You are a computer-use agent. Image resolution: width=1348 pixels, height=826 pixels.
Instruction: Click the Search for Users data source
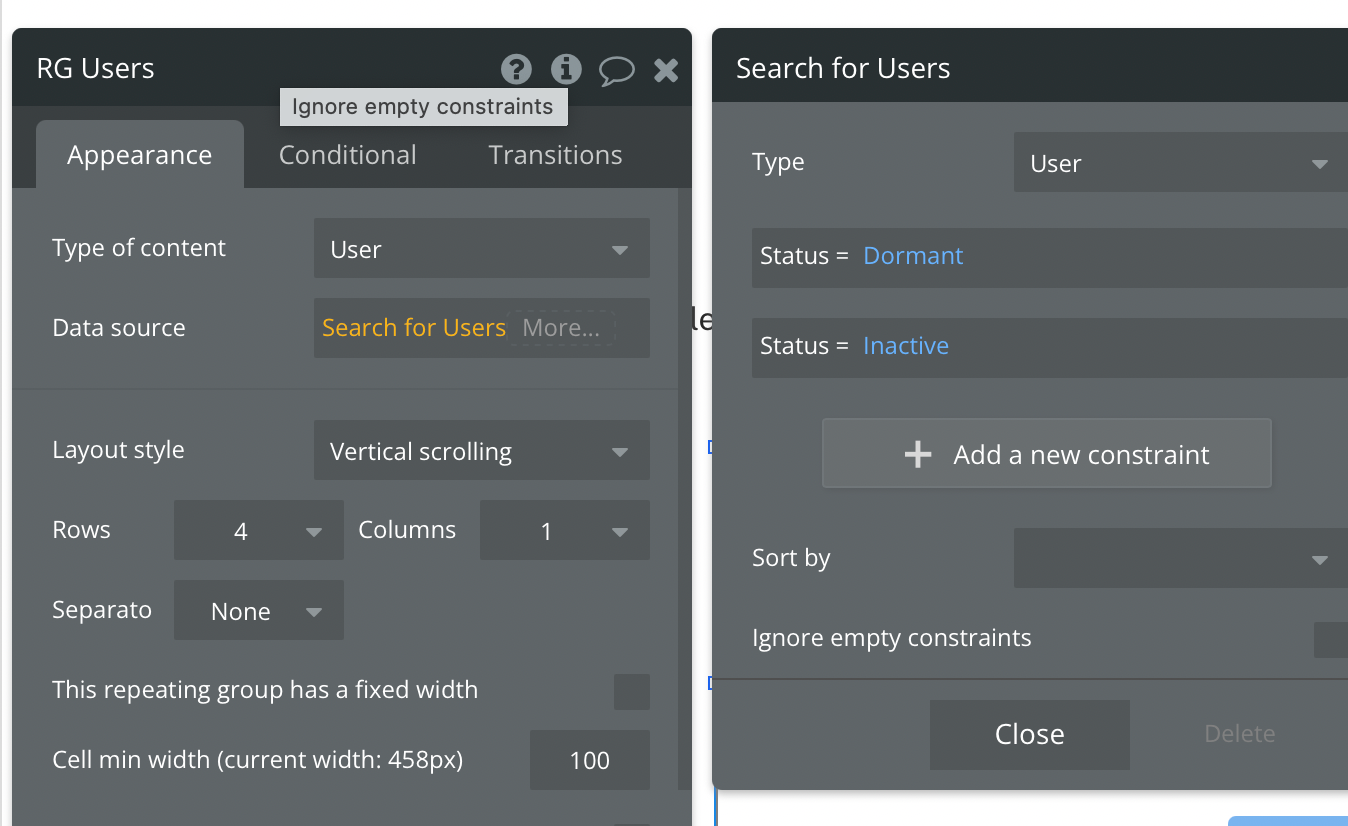pyautogui.click(x=414, y=328)
